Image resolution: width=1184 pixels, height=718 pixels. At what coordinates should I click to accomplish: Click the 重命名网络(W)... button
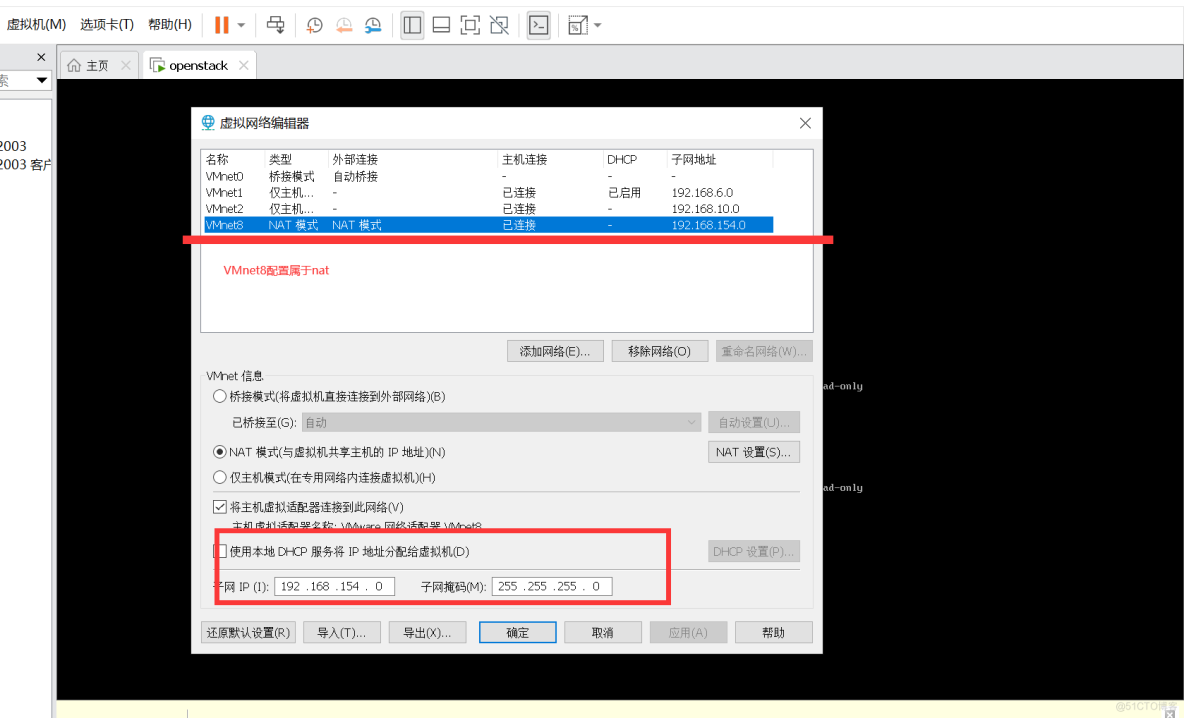point(764,351)
